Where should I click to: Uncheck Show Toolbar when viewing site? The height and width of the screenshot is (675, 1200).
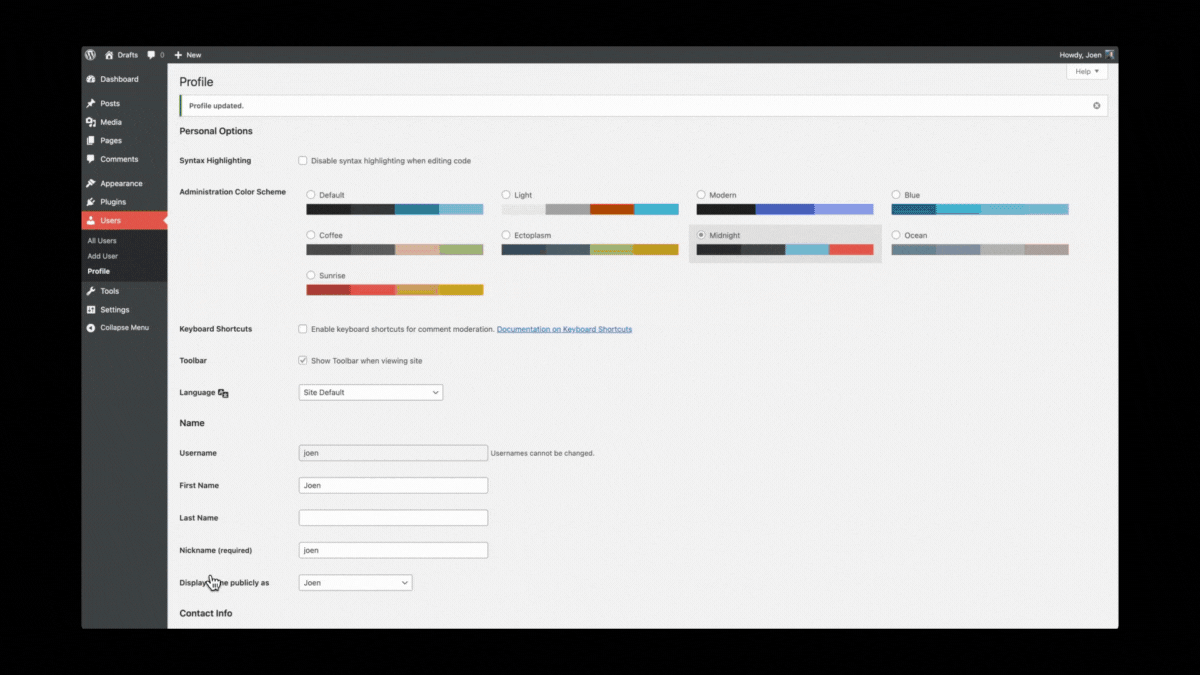pos(303,361)
